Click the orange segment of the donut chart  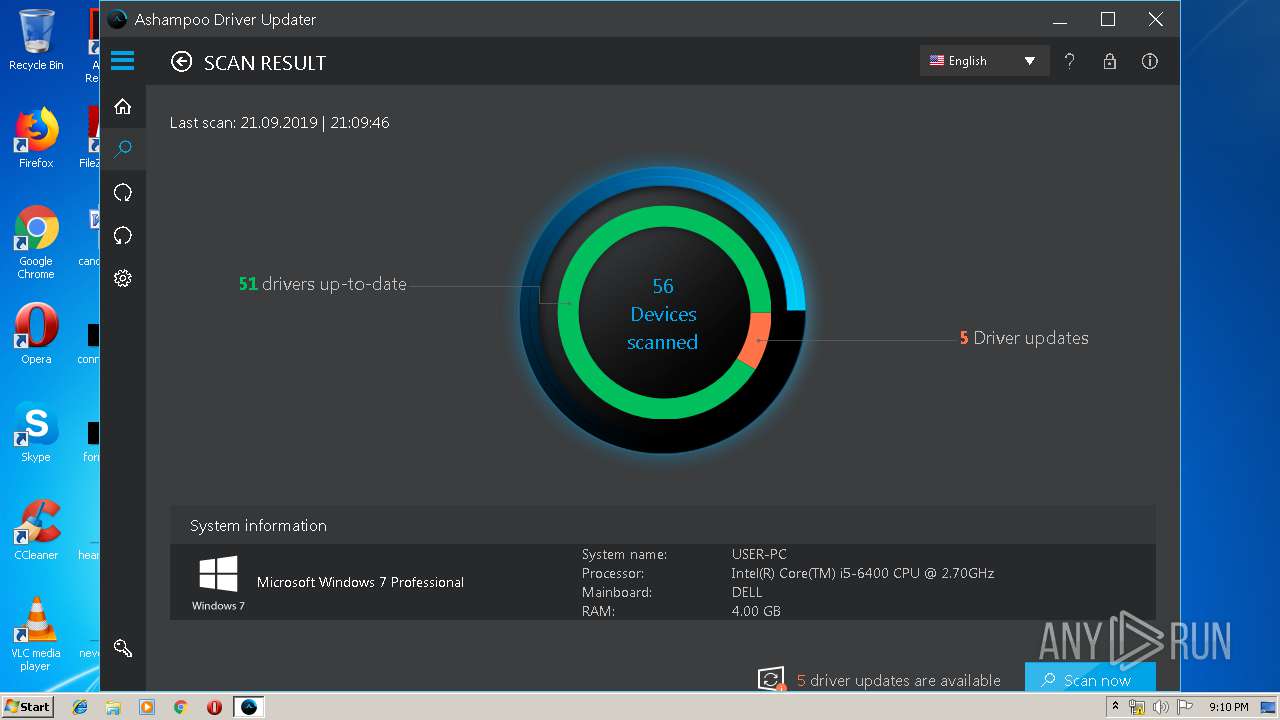754,339
